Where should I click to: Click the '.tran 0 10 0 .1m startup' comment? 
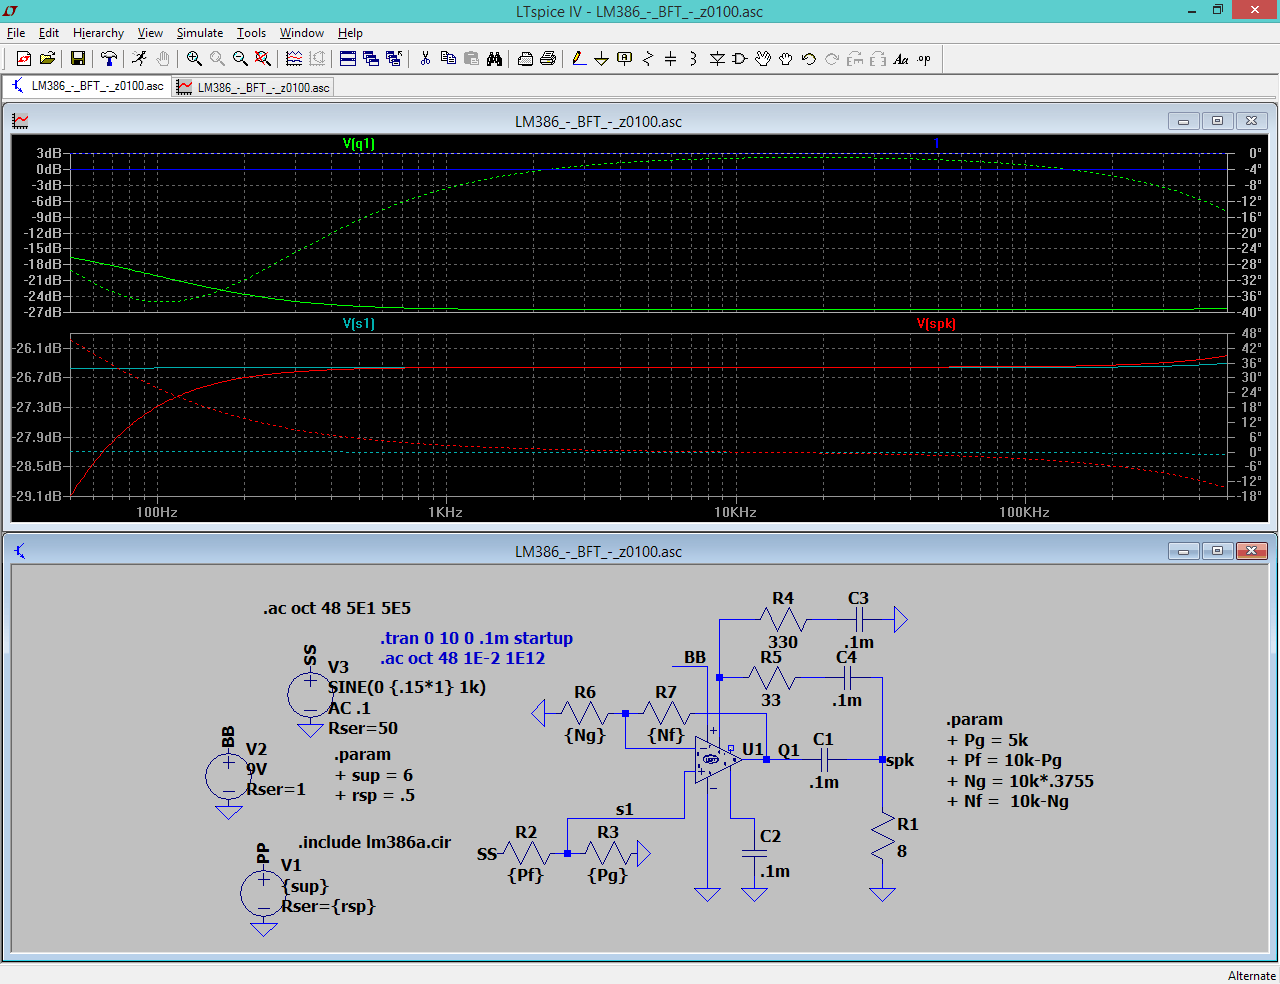477,638
